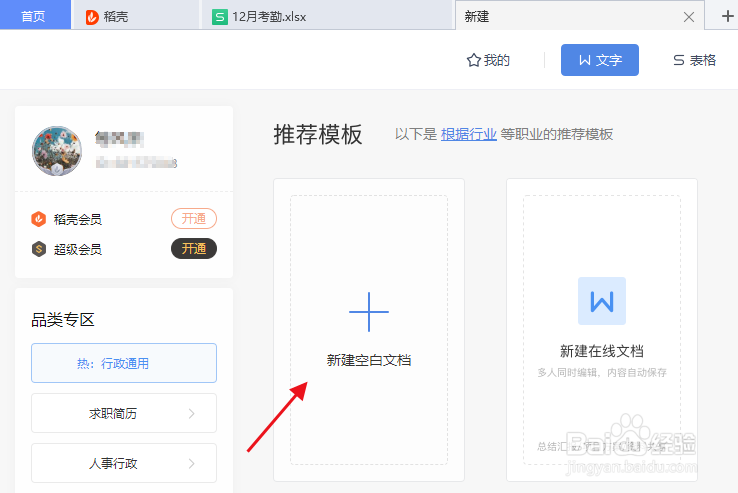The width and height of the screenshot is (738, 493).
Task: Close the 新建 tab
Action: click(689, 17)
